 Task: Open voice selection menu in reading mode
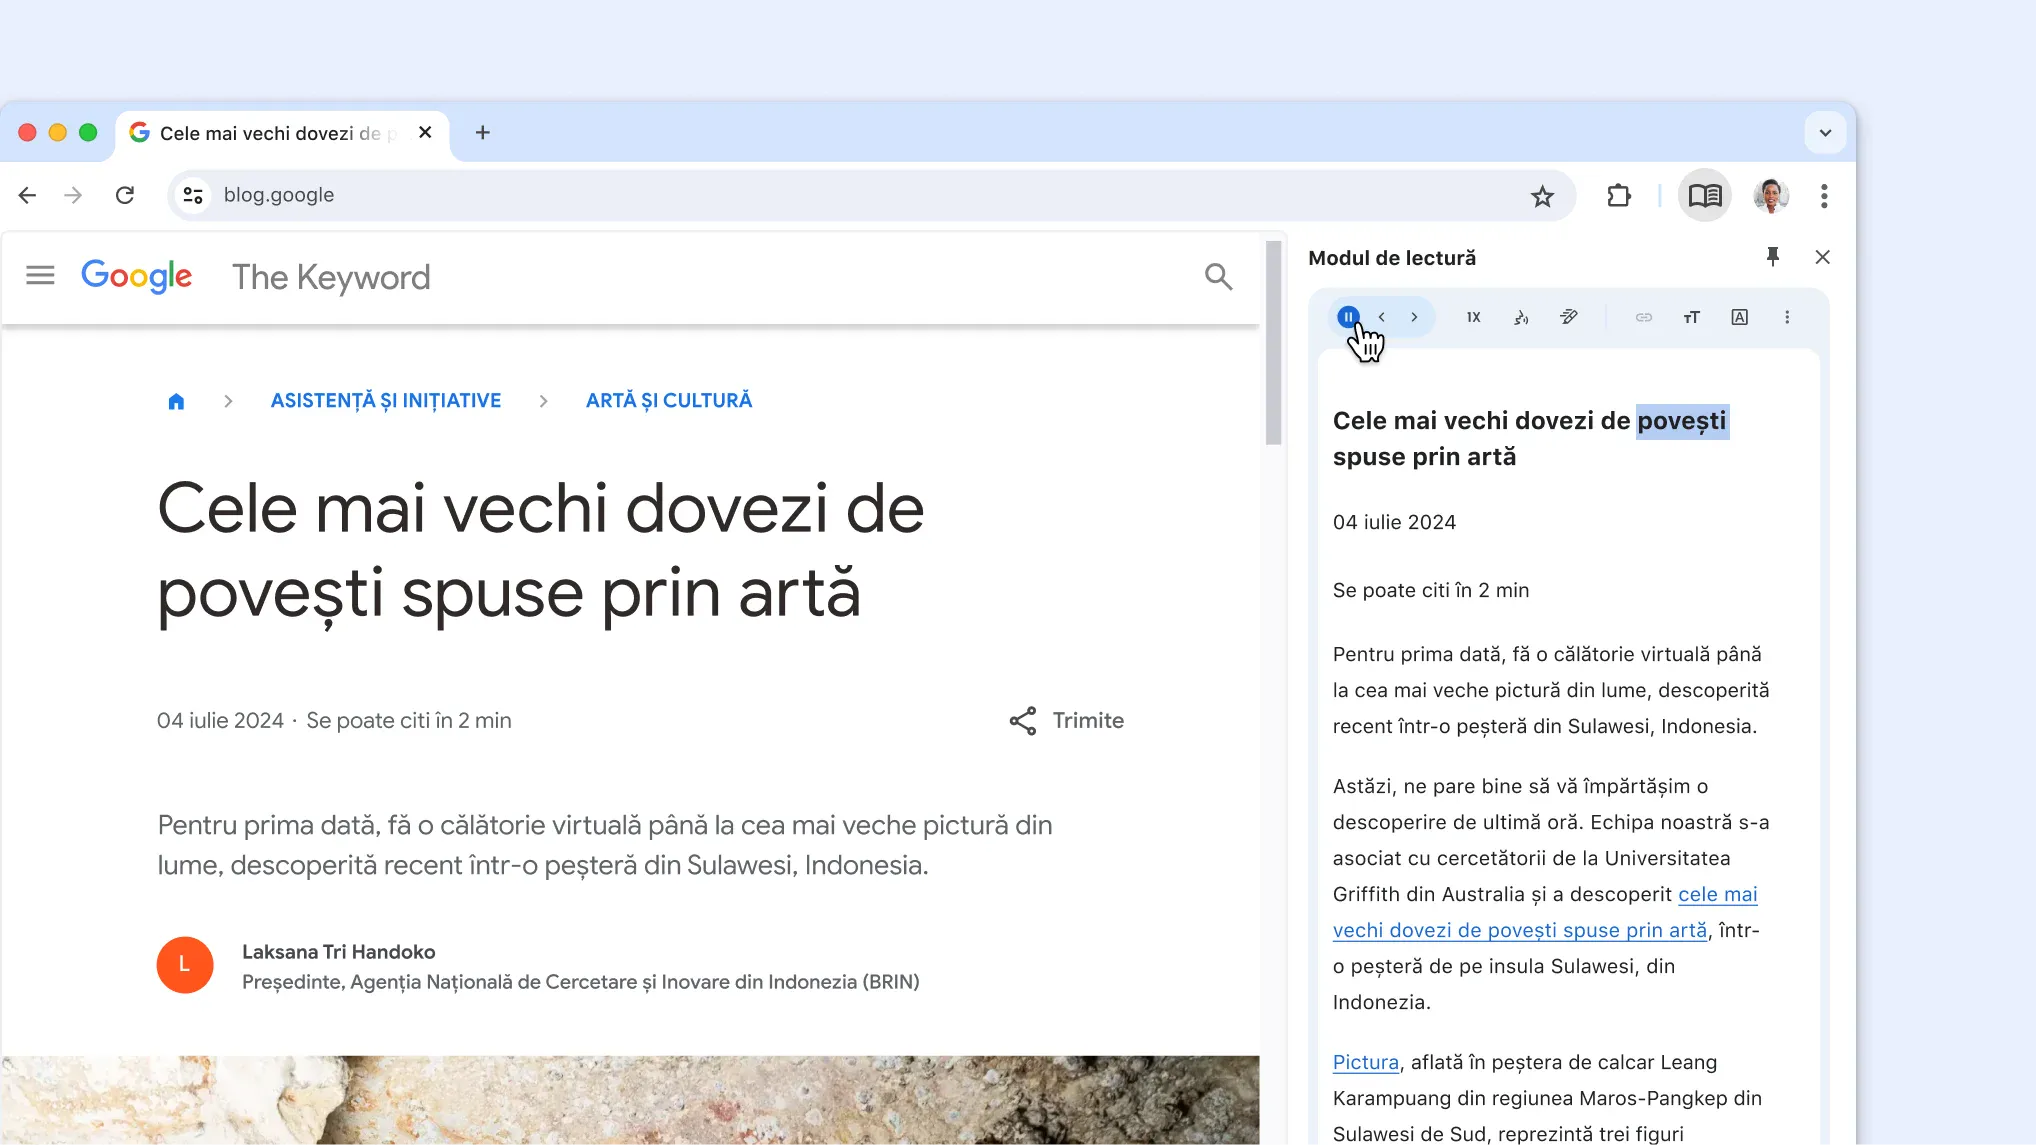1521,317
